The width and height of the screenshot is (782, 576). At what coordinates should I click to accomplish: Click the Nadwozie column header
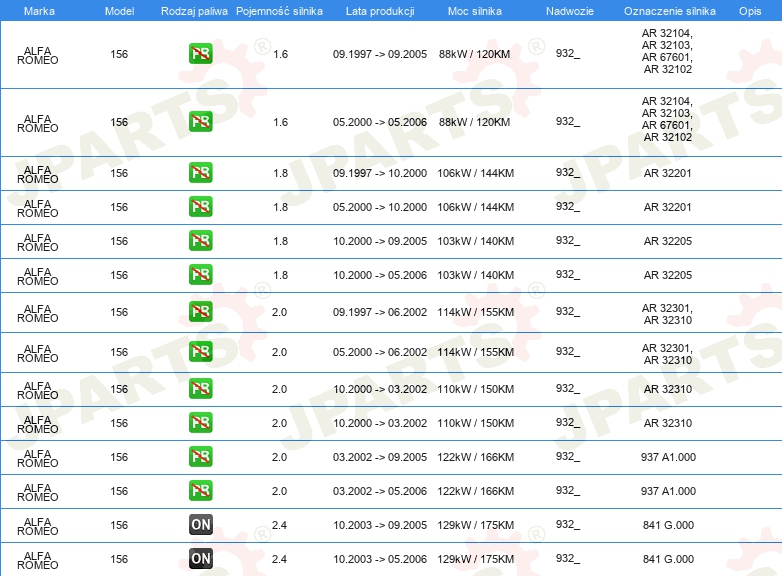567,10
